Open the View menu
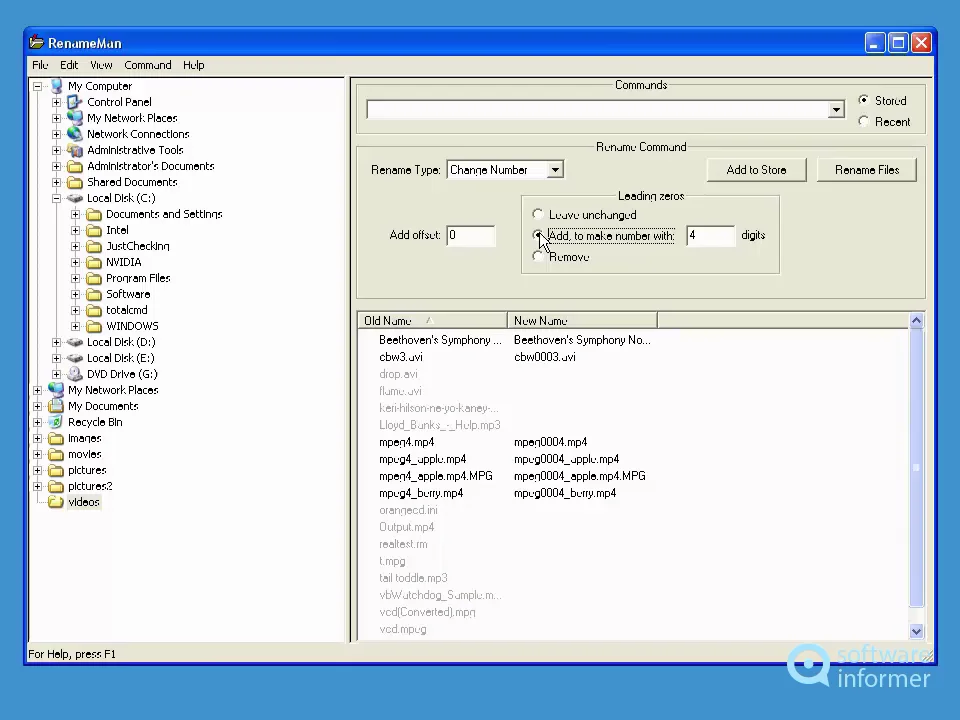Image resolution: width=960 pixels, height=720 pixels. (x=101, y=65)
